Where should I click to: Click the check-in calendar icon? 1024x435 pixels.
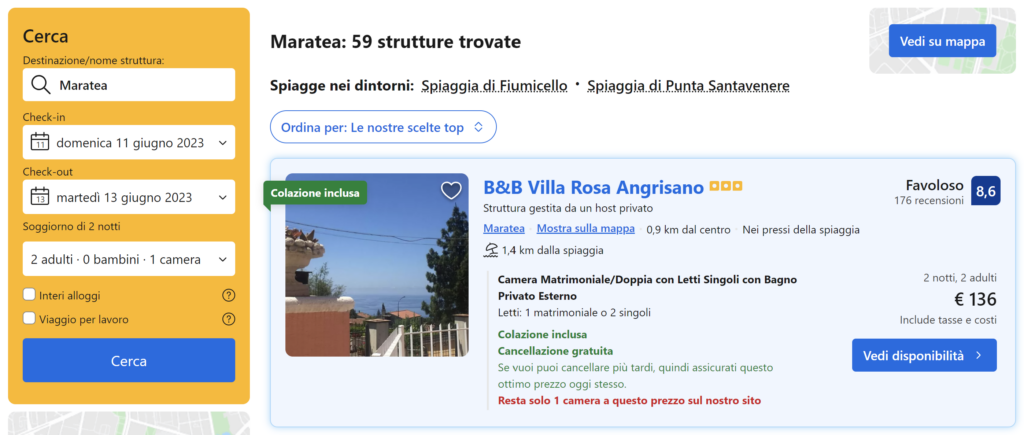pyautogui.click(x=40, y=142)
